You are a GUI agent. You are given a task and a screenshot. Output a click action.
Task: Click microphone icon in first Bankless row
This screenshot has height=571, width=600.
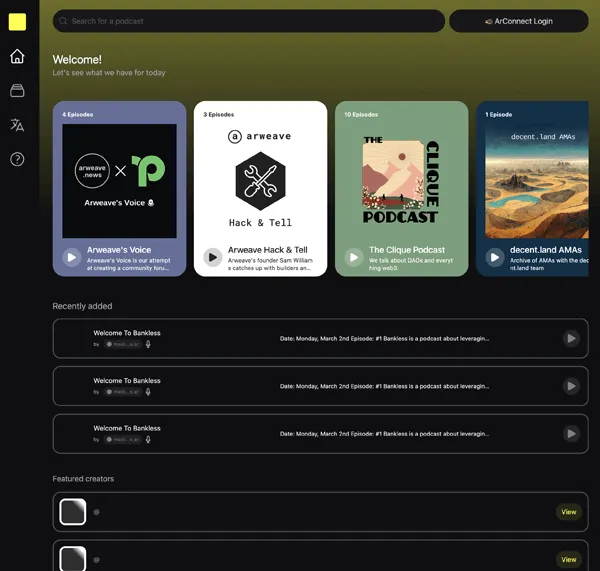pos(148,344)
